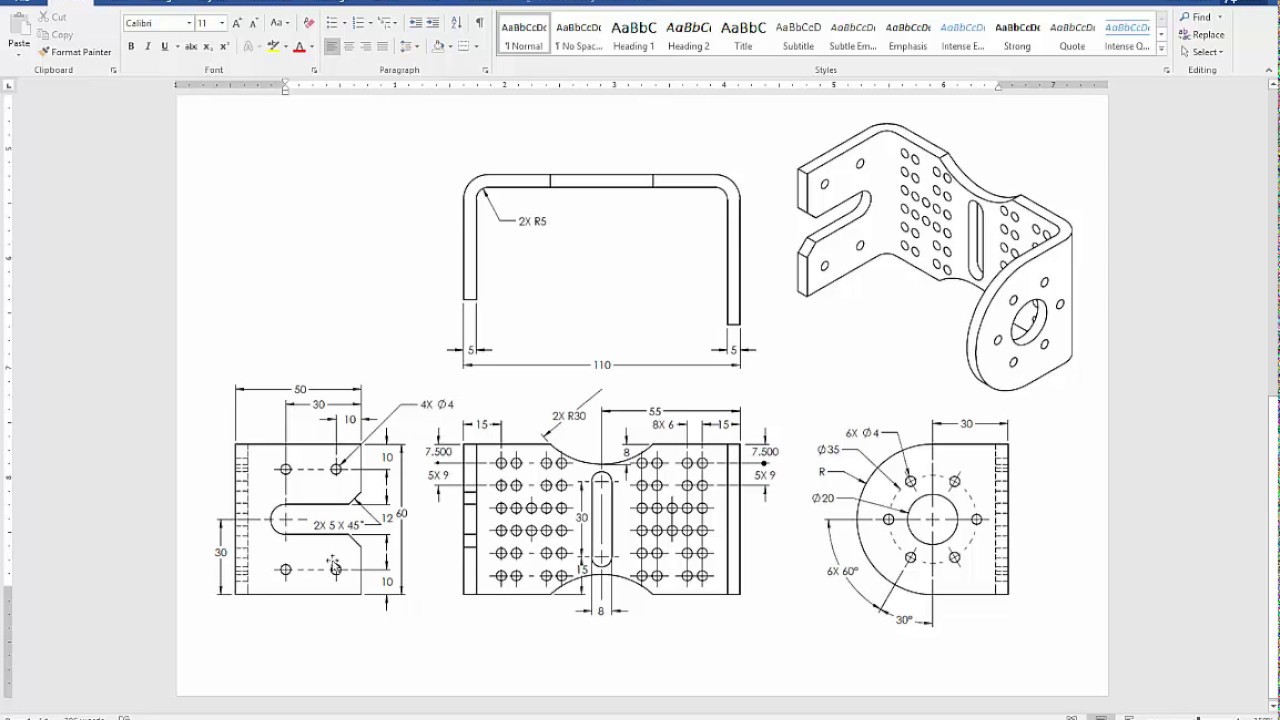The height and width of the screenshot is (720, 1280).
Task: Click the Find button
Action: (x=1195, y=17)
